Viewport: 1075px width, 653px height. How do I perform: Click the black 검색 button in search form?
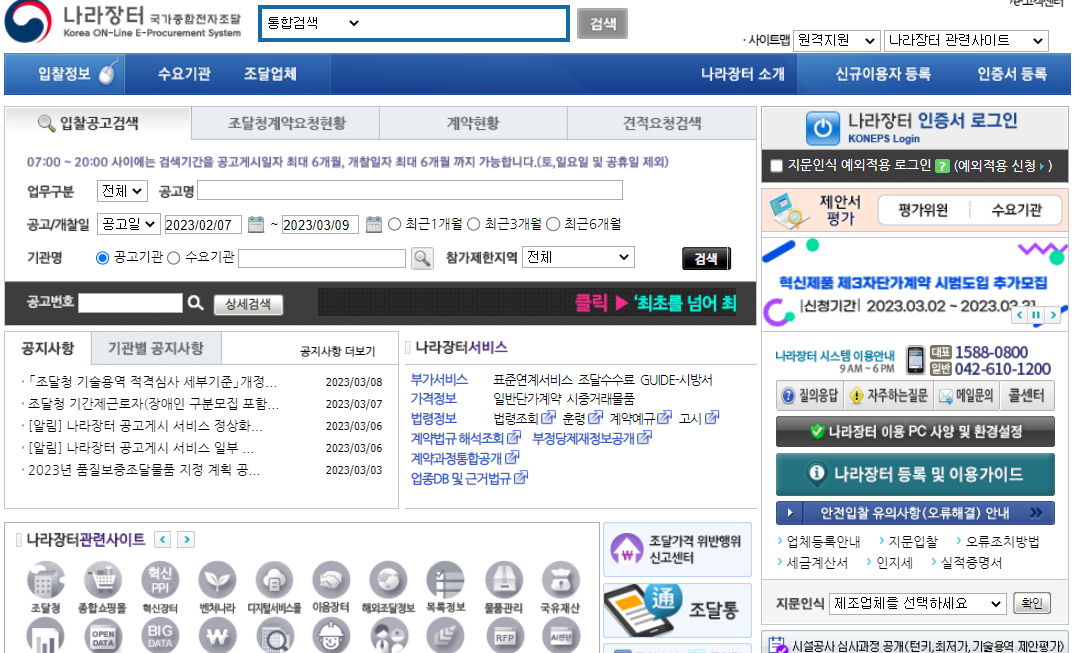tap(706, 259)
